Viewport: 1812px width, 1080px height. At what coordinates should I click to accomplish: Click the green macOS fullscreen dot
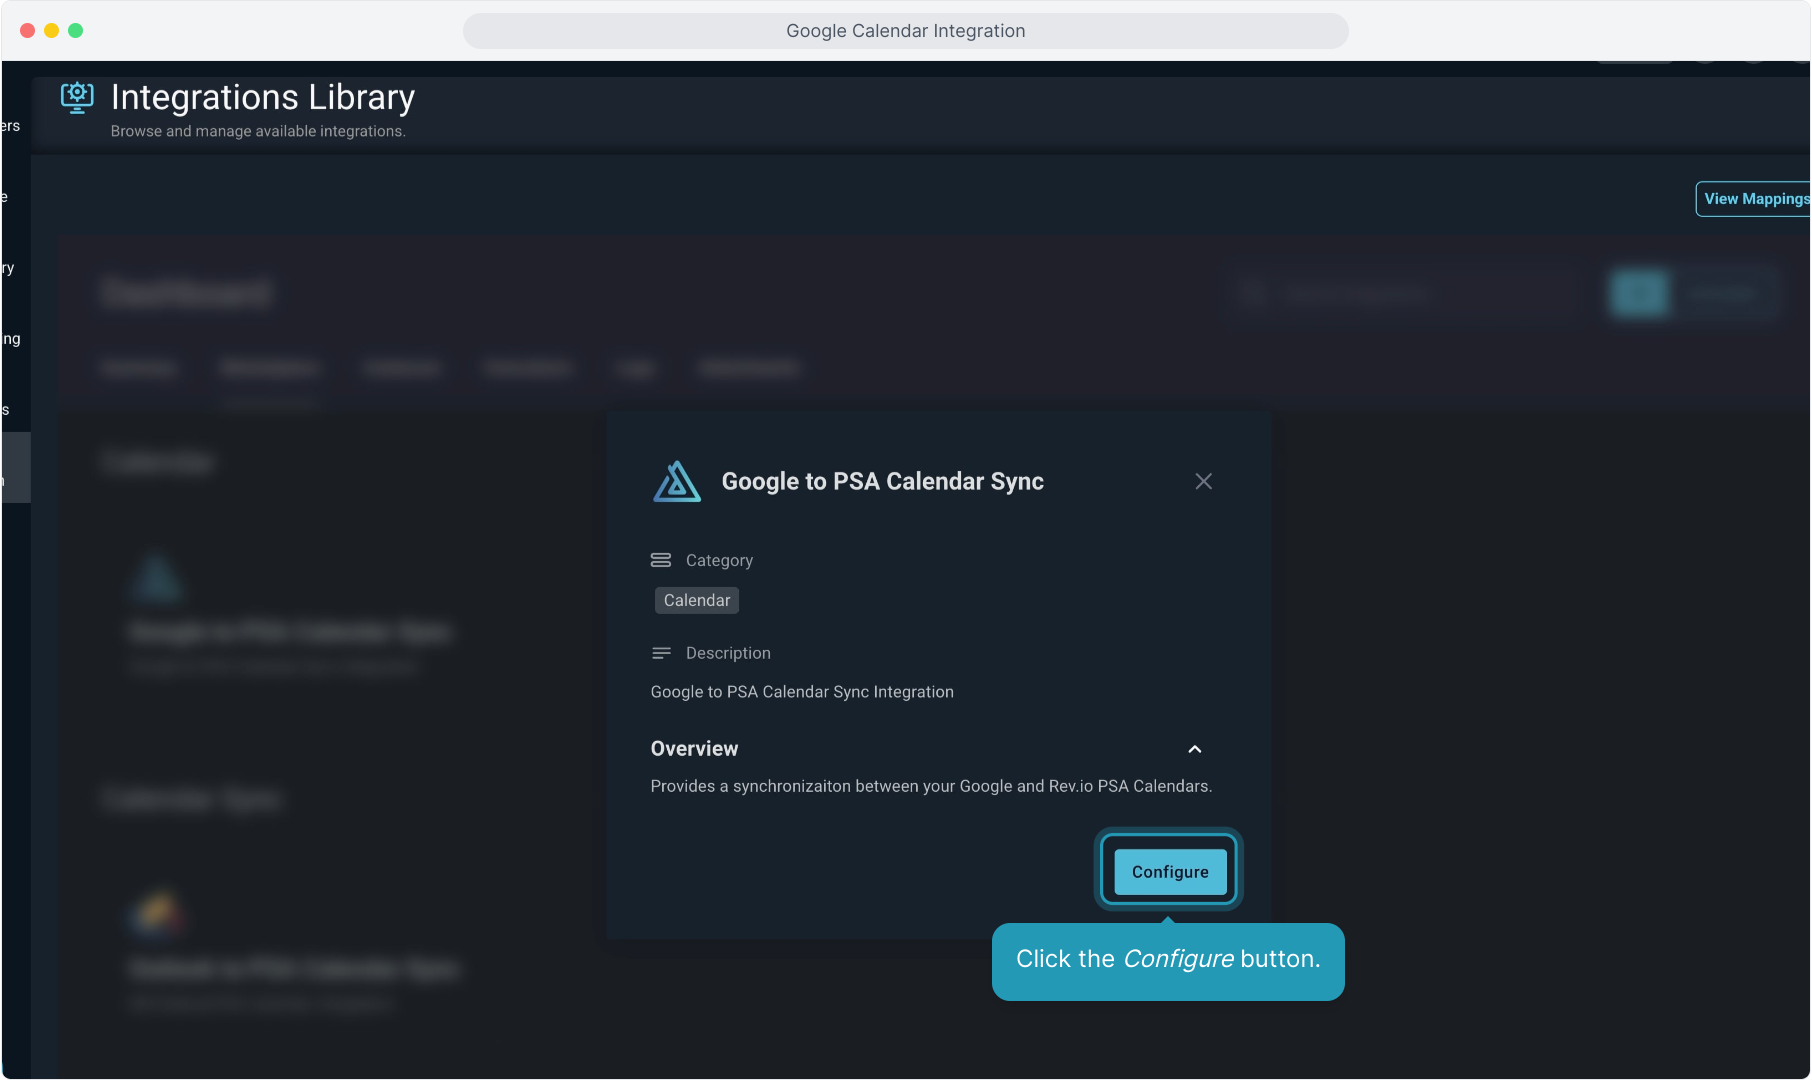[x=76, y=31]
